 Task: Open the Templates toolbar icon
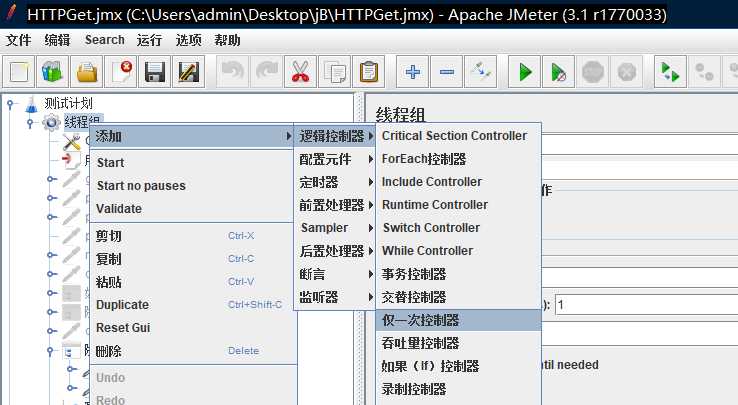tap(53, 72)
